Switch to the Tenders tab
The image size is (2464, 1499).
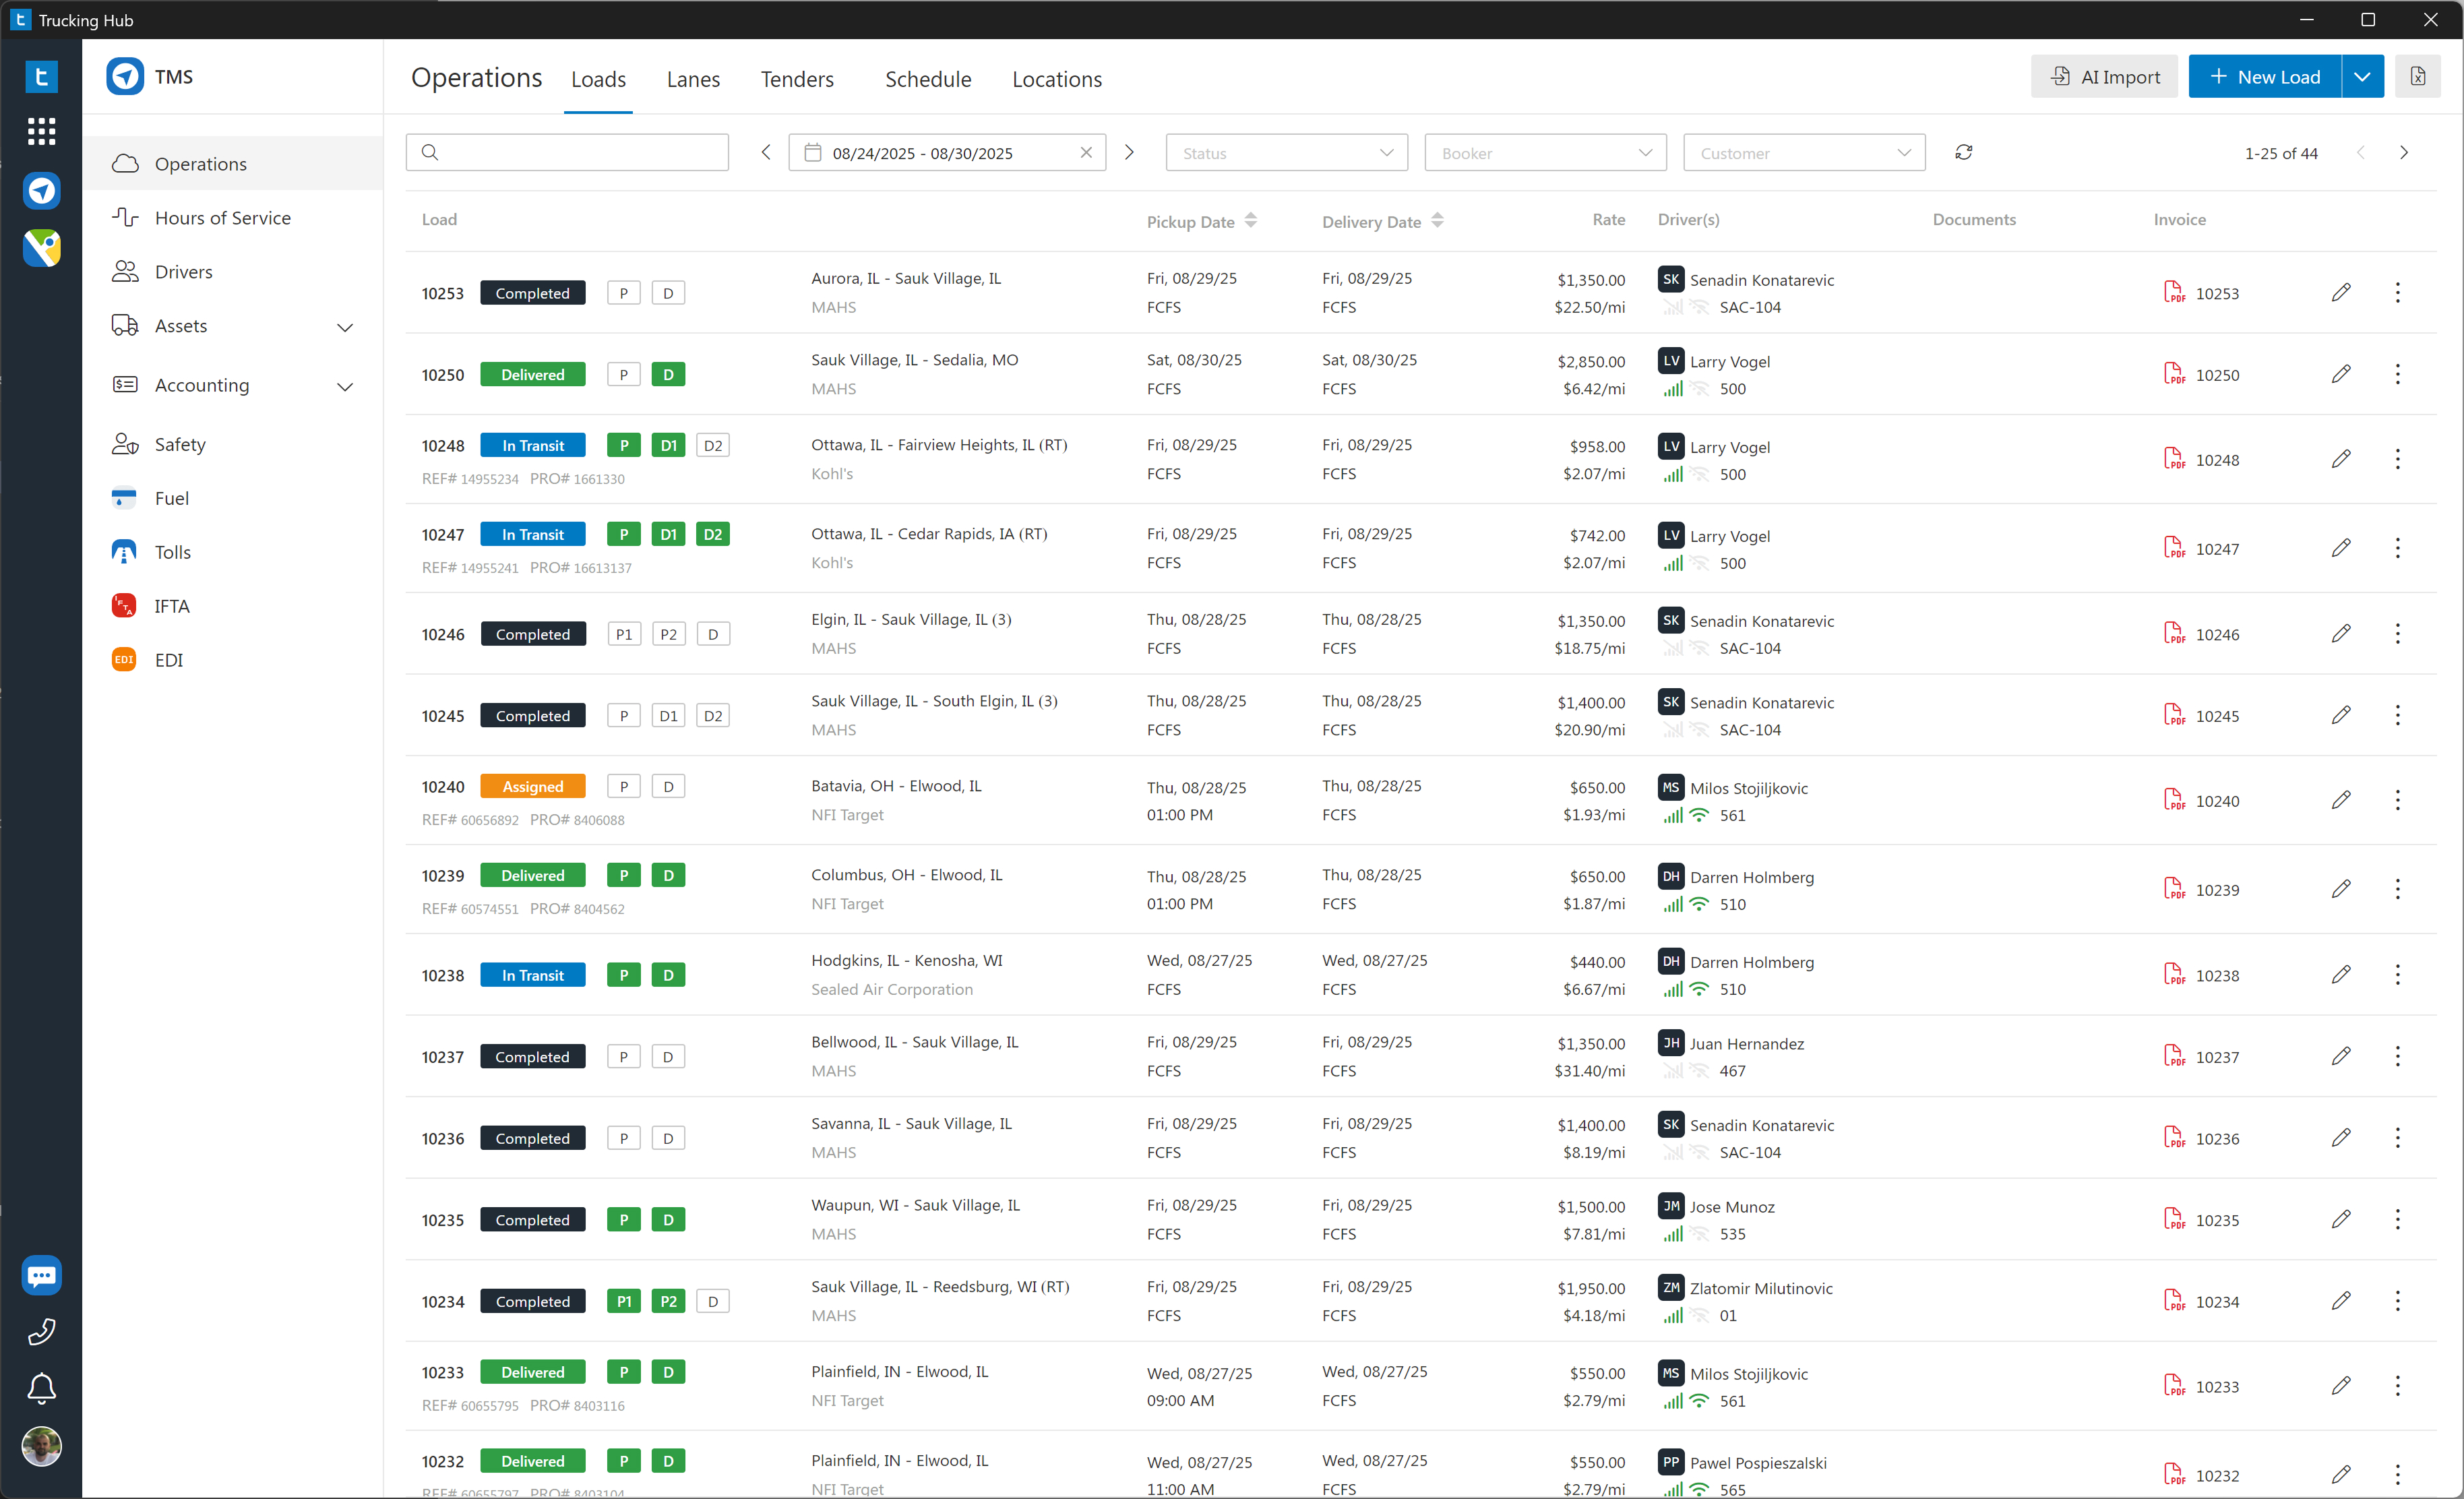(x=796, y=79)
